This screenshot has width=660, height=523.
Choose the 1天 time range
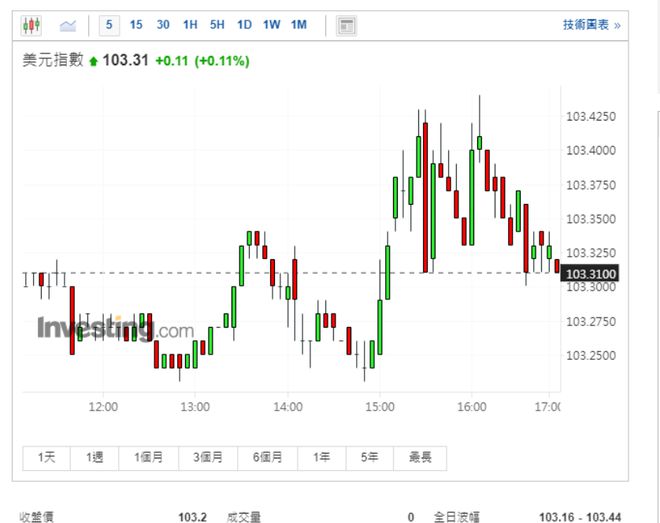(x=46, y=458)
